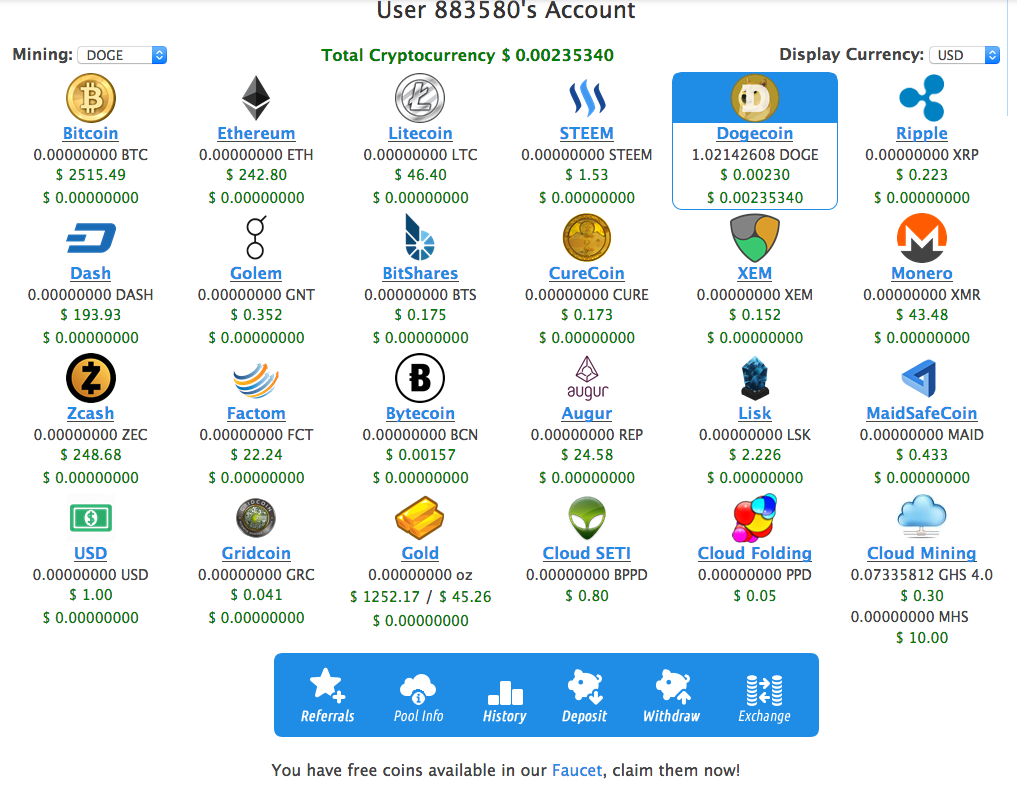Change the Display Currency dropdown

[964, 55]
